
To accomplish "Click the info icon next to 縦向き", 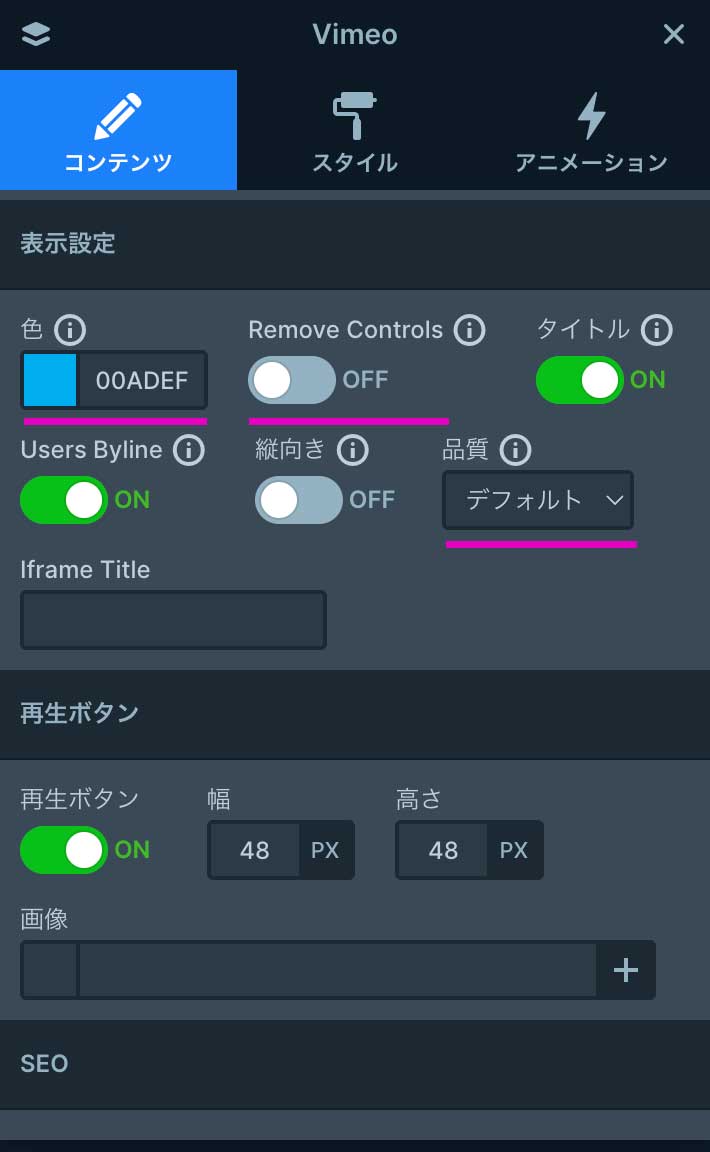I will [x=352, y=450].
